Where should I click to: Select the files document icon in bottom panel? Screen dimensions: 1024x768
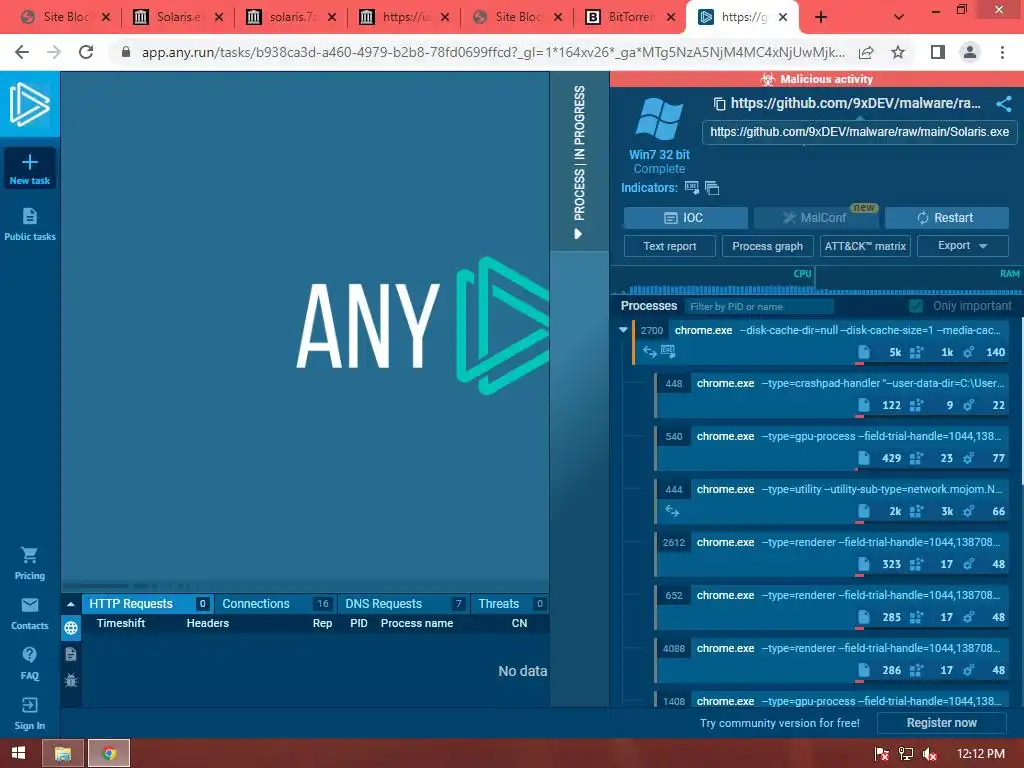(71, 654)
